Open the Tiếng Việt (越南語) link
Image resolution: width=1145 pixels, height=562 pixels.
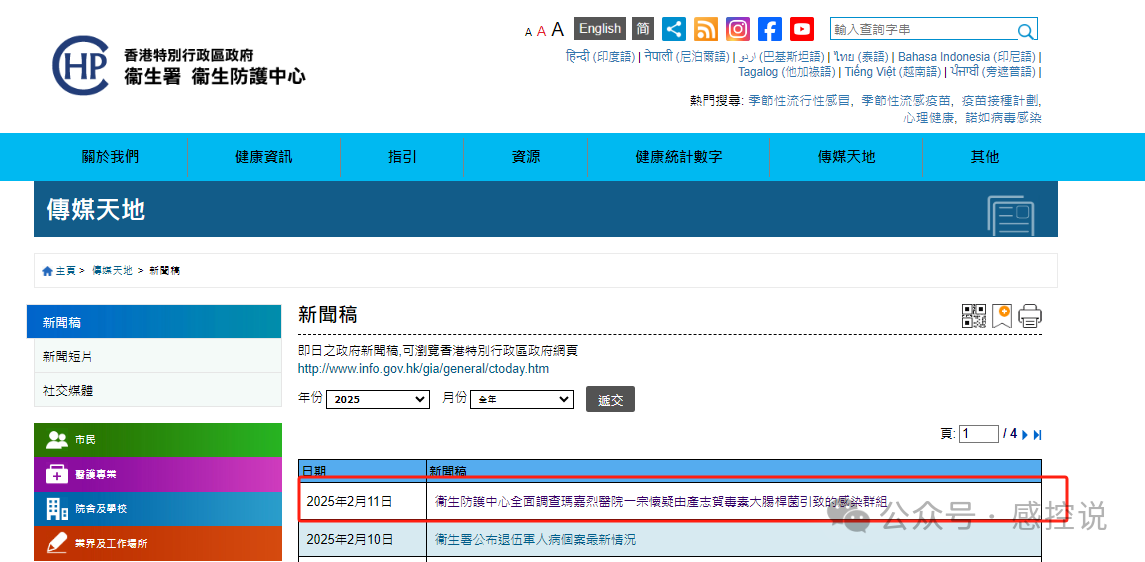point(893,72)
